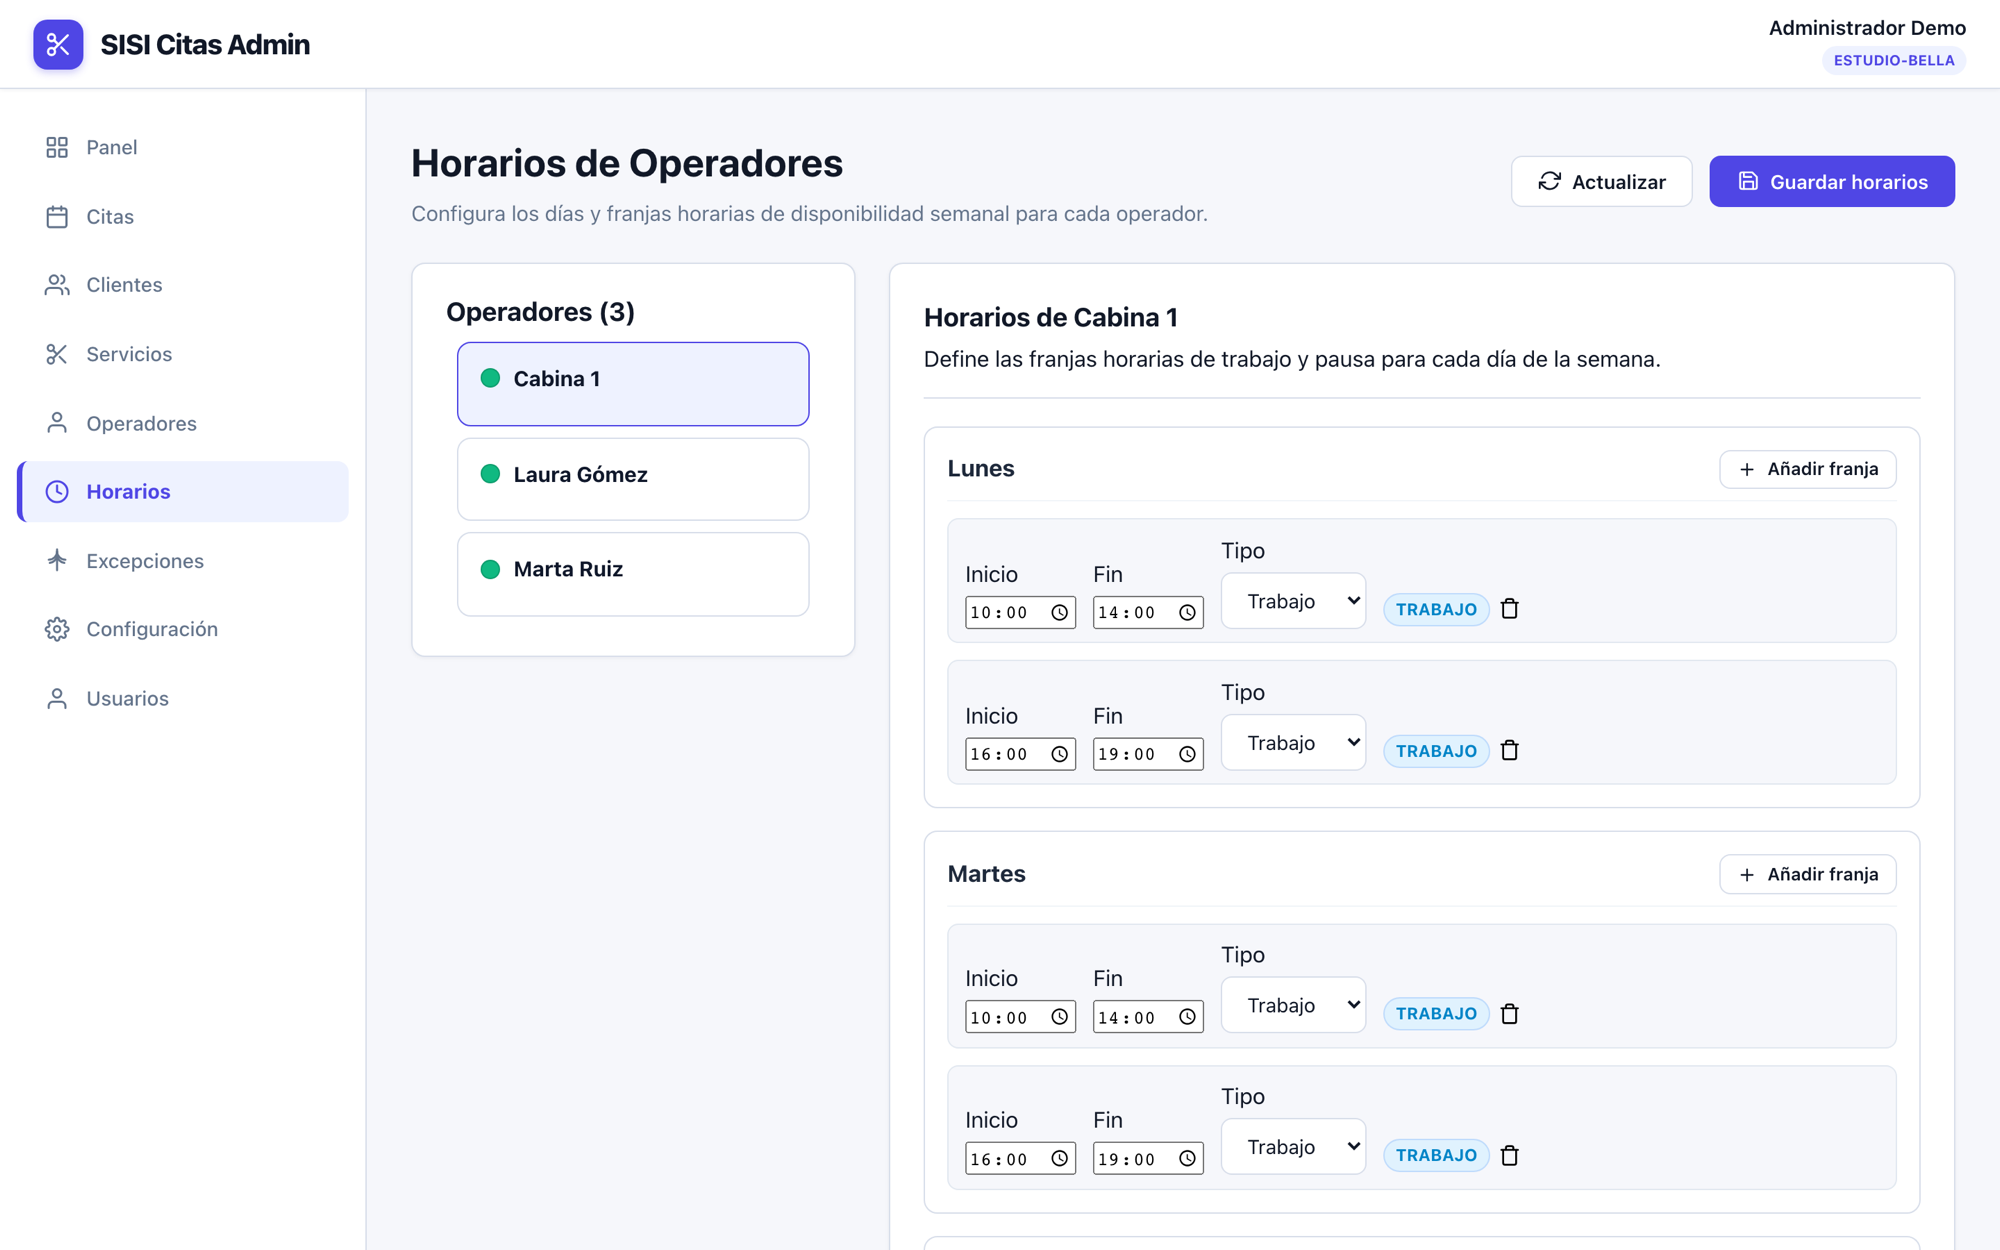Select operator Marta Ruiz
Viewport: 2000px width, 1250px height.
click(x=633, y=574)
